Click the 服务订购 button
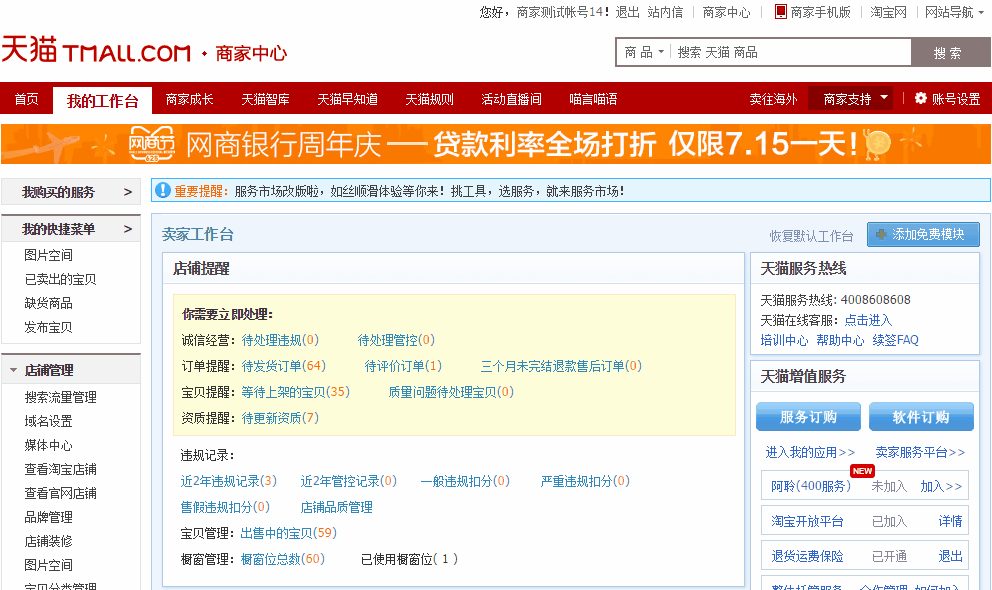Screen dimensions: 992x590 coord(808,417)
